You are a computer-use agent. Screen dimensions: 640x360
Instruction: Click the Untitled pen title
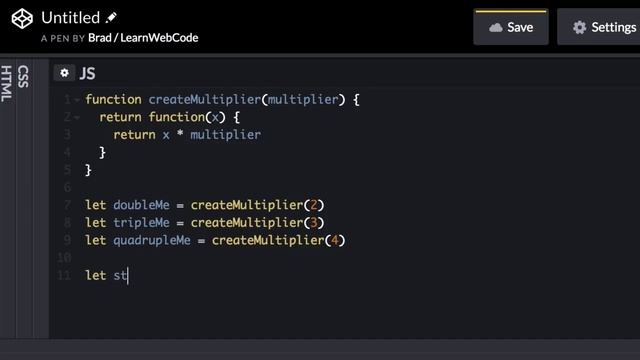click(x=71, y=18)
